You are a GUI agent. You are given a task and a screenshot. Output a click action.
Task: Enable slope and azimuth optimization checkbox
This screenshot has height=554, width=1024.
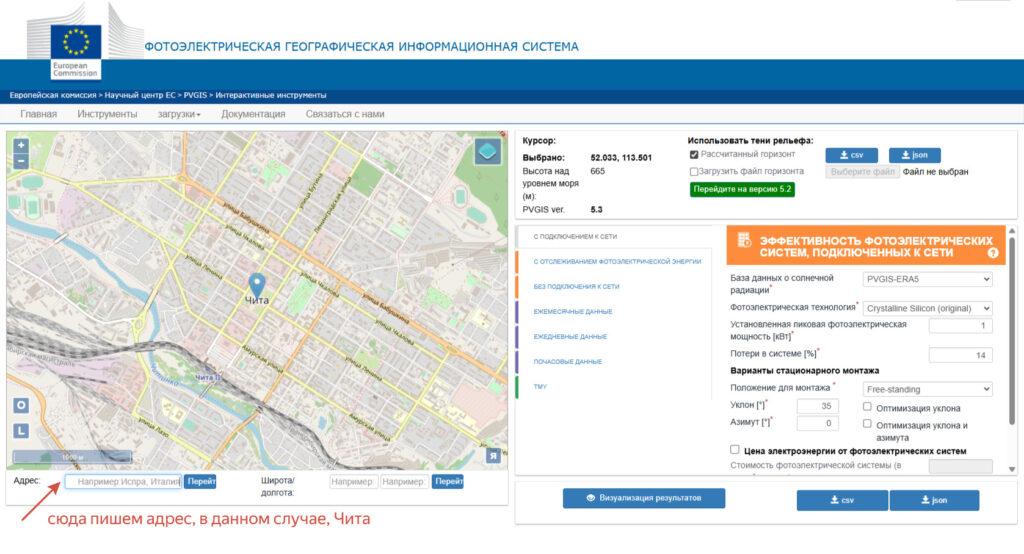[867, 423]
